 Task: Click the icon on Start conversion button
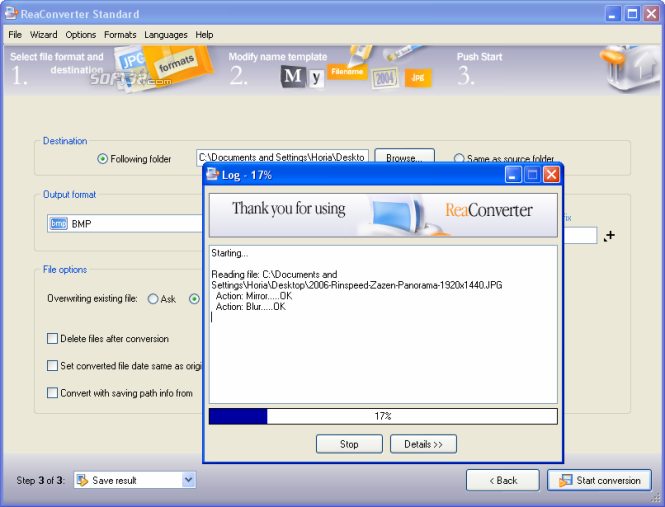(x=565, y=480)
